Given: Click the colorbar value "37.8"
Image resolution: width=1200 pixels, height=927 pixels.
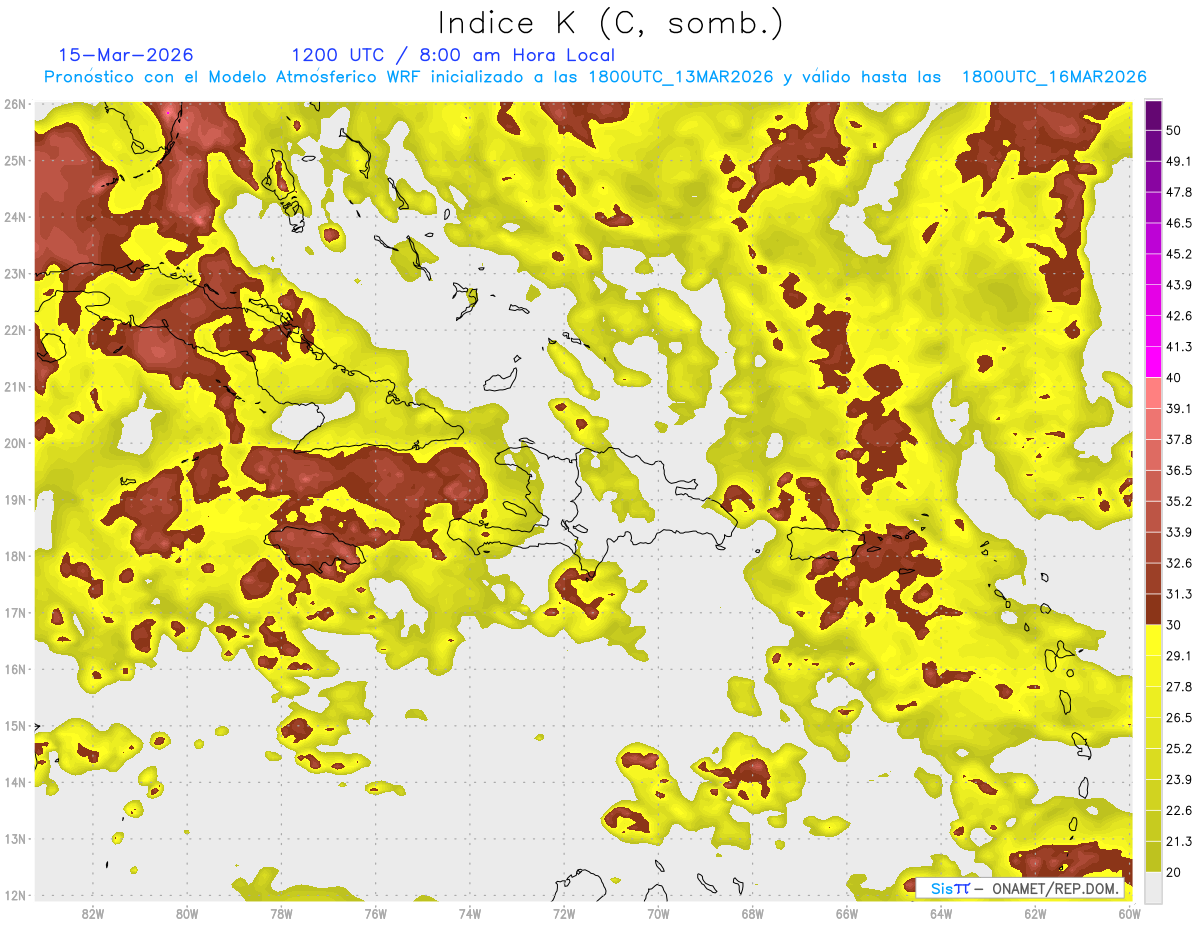Looking at the screenshot, I should 1178,439.
